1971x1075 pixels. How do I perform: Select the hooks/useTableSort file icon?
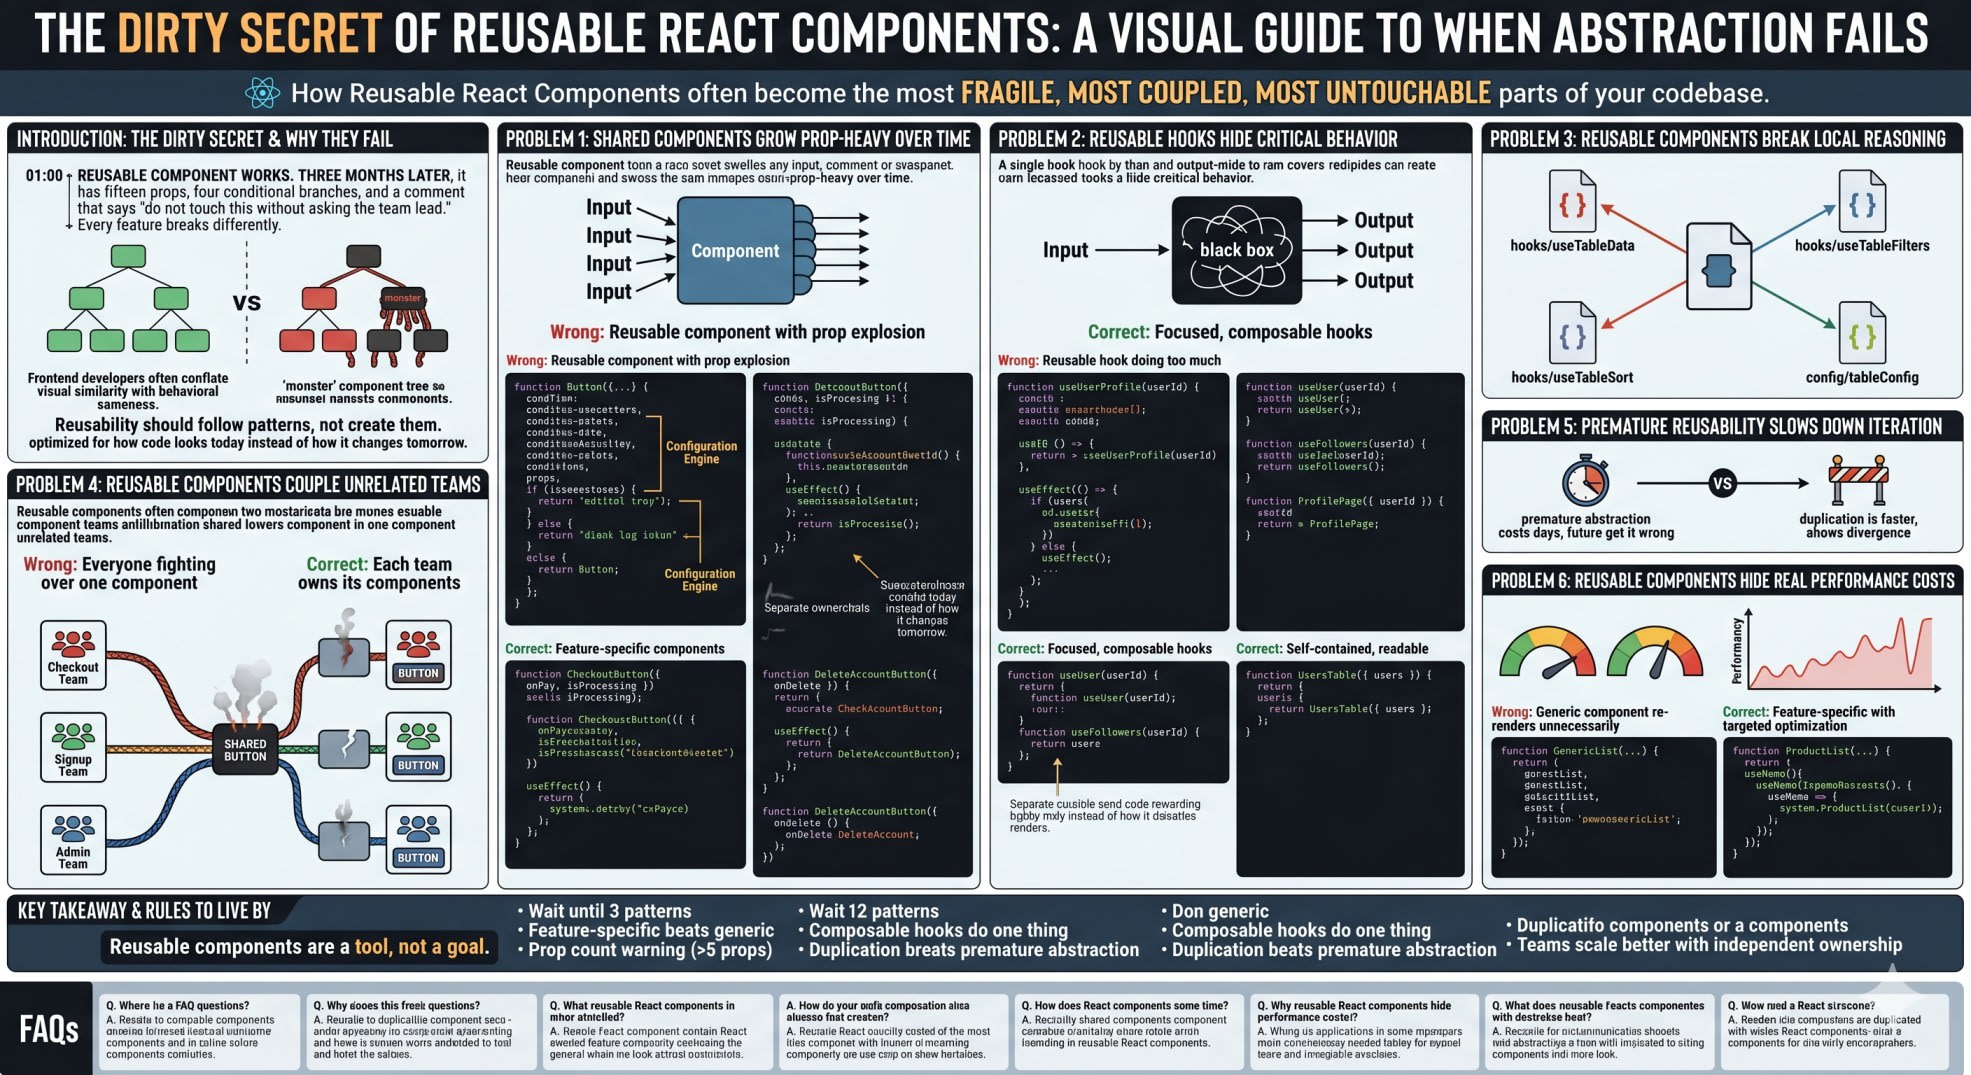pos(1572,334)
